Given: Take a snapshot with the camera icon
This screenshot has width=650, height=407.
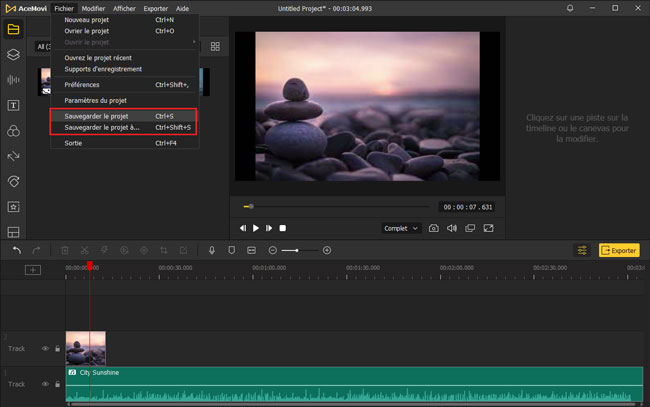Looking at the screenshot, I should click(434, 228).
